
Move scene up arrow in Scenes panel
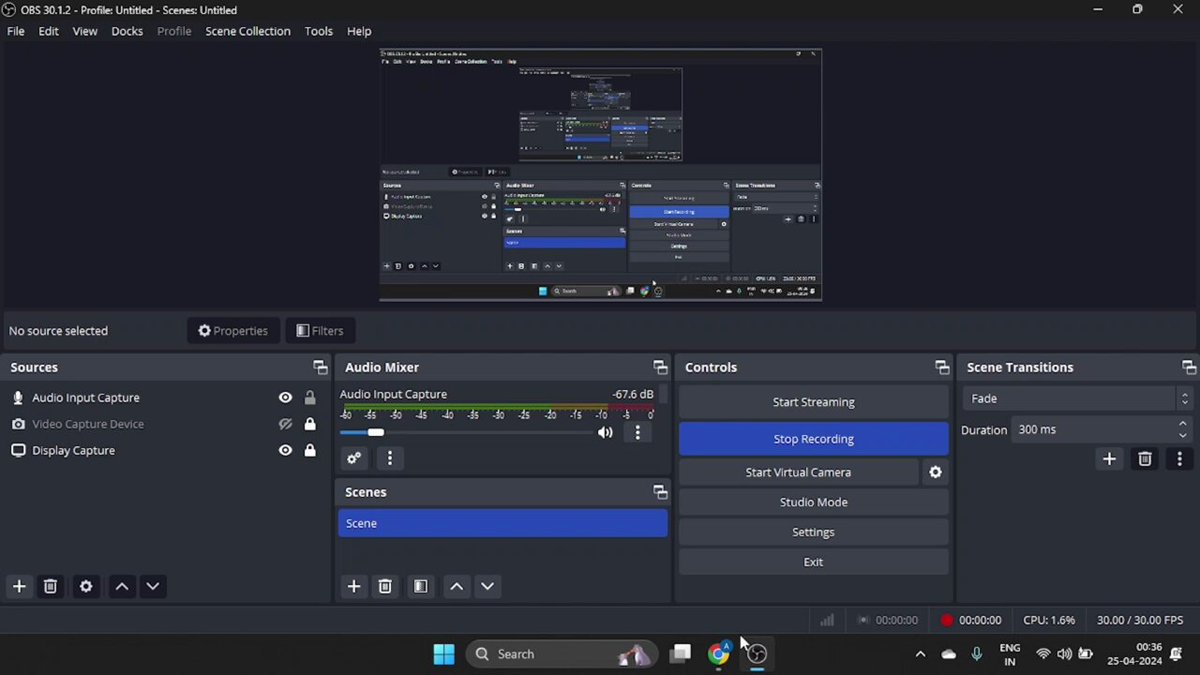click(457, 587)
